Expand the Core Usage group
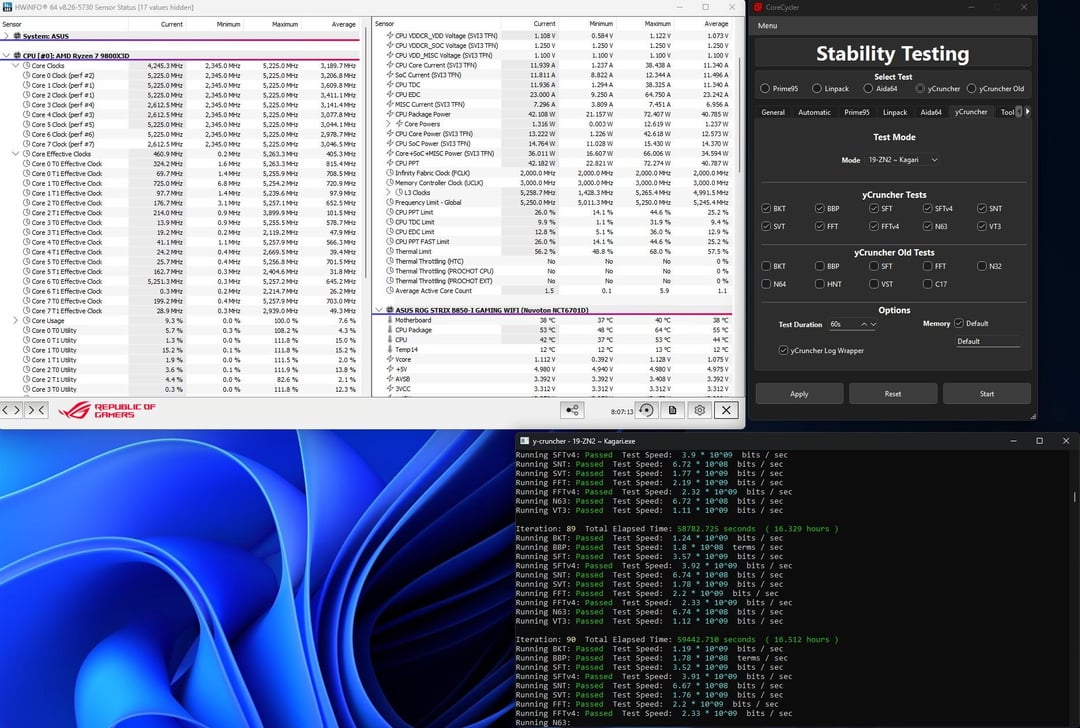This screenshot has width=1080, height=728. (16, 320)
